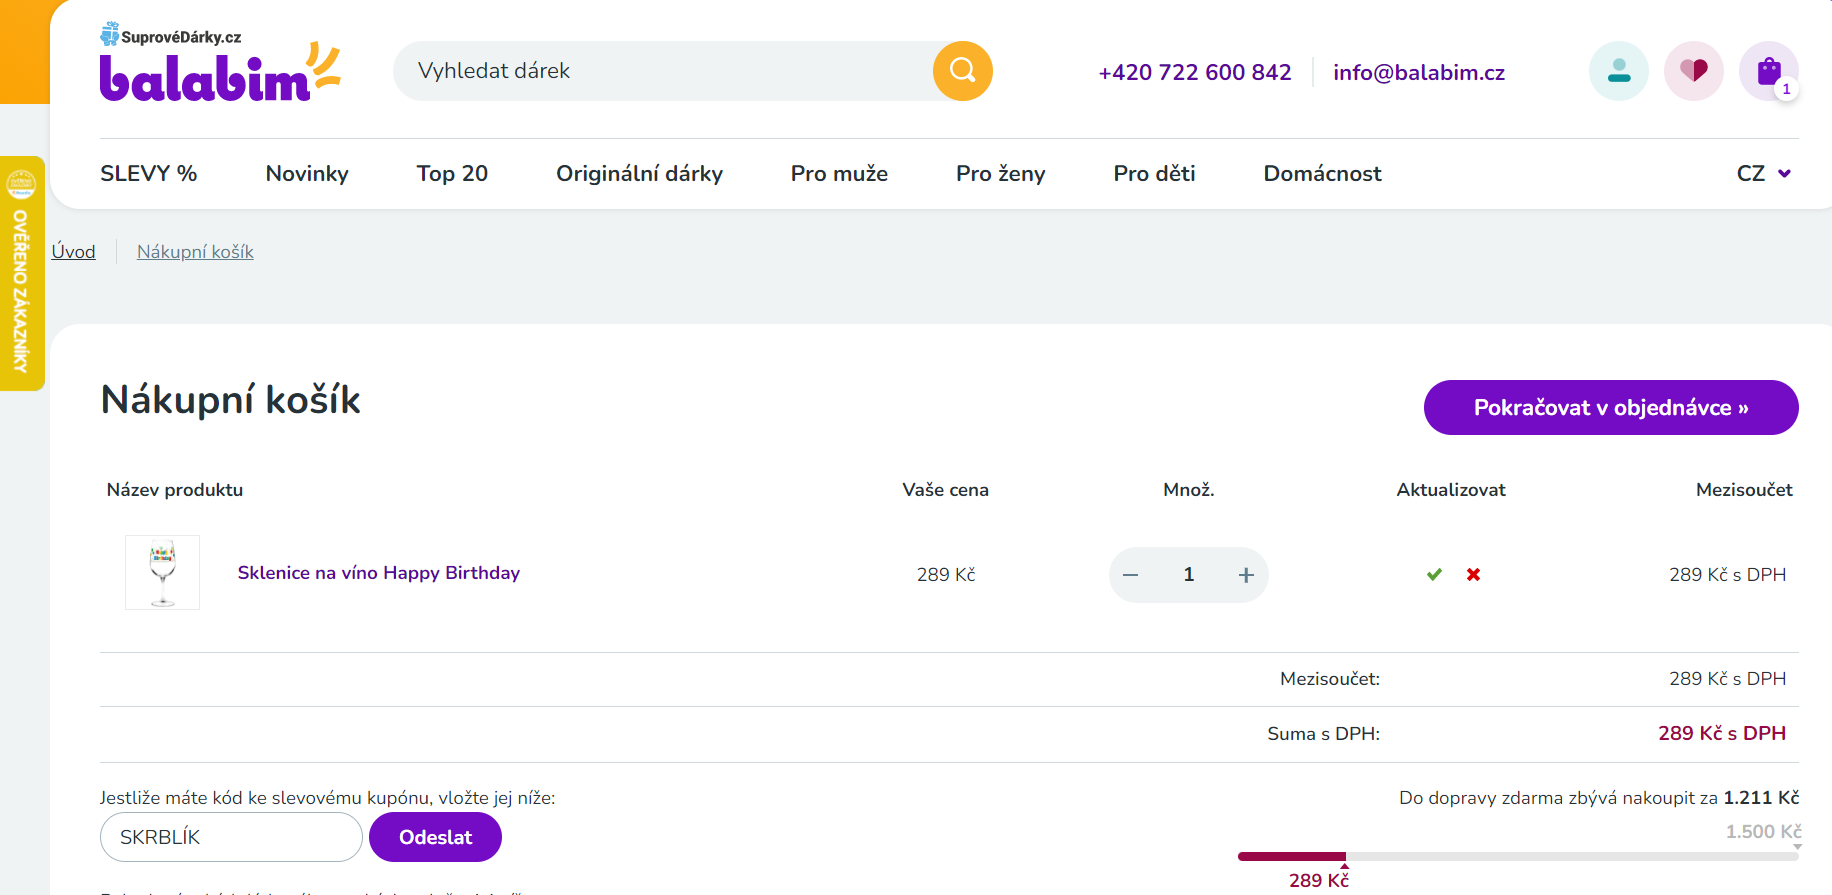The image size is (1832, 895).
Task: Click the wine glass product thumbnail
Action: [x=162, y=572]
